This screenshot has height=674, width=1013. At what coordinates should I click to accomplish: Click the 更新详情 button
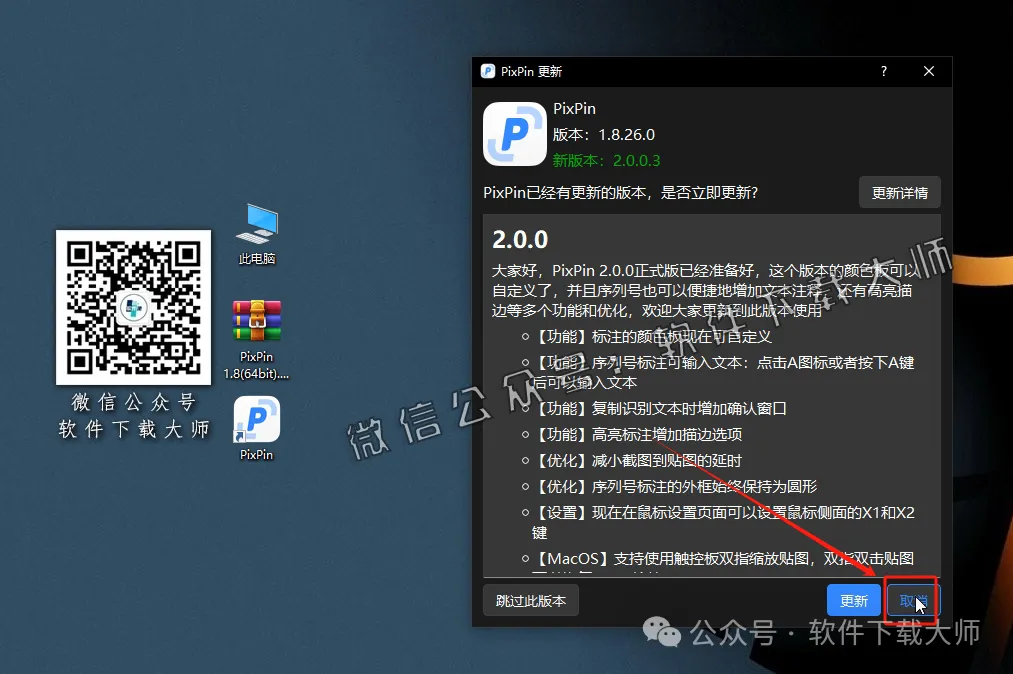(x=899, y=192)
